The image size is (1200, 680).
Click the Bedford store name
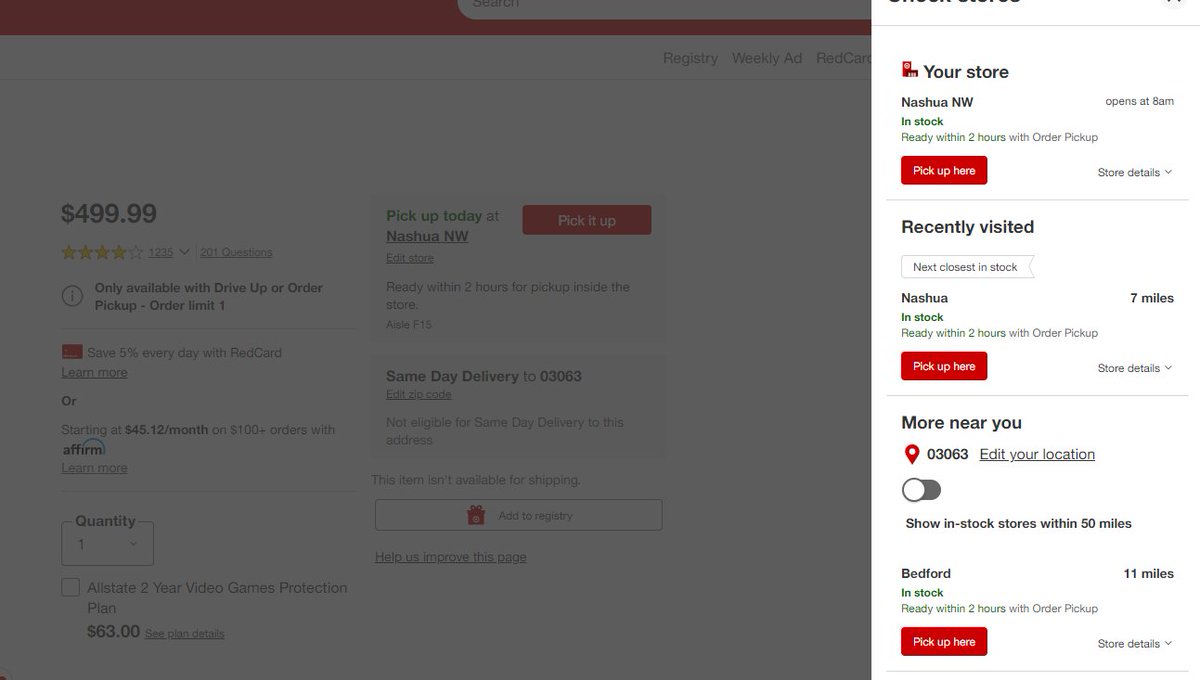(x=926, y=573)
